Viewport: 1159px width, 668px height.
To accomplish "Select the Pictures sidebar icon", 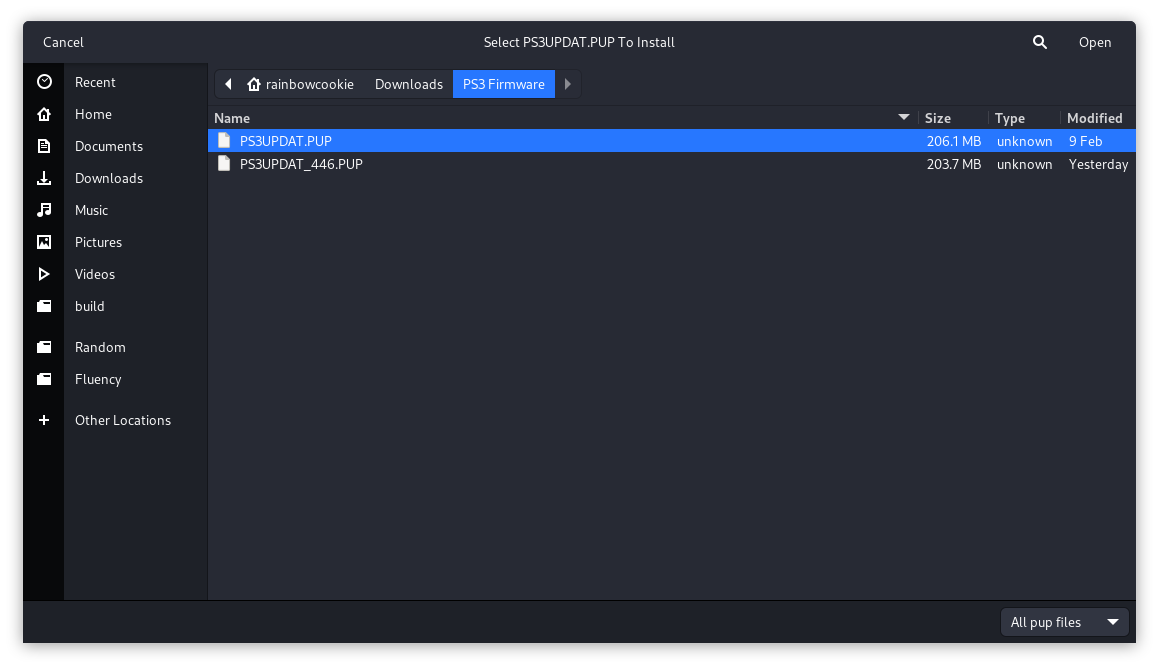I will [x=44, y=242].
